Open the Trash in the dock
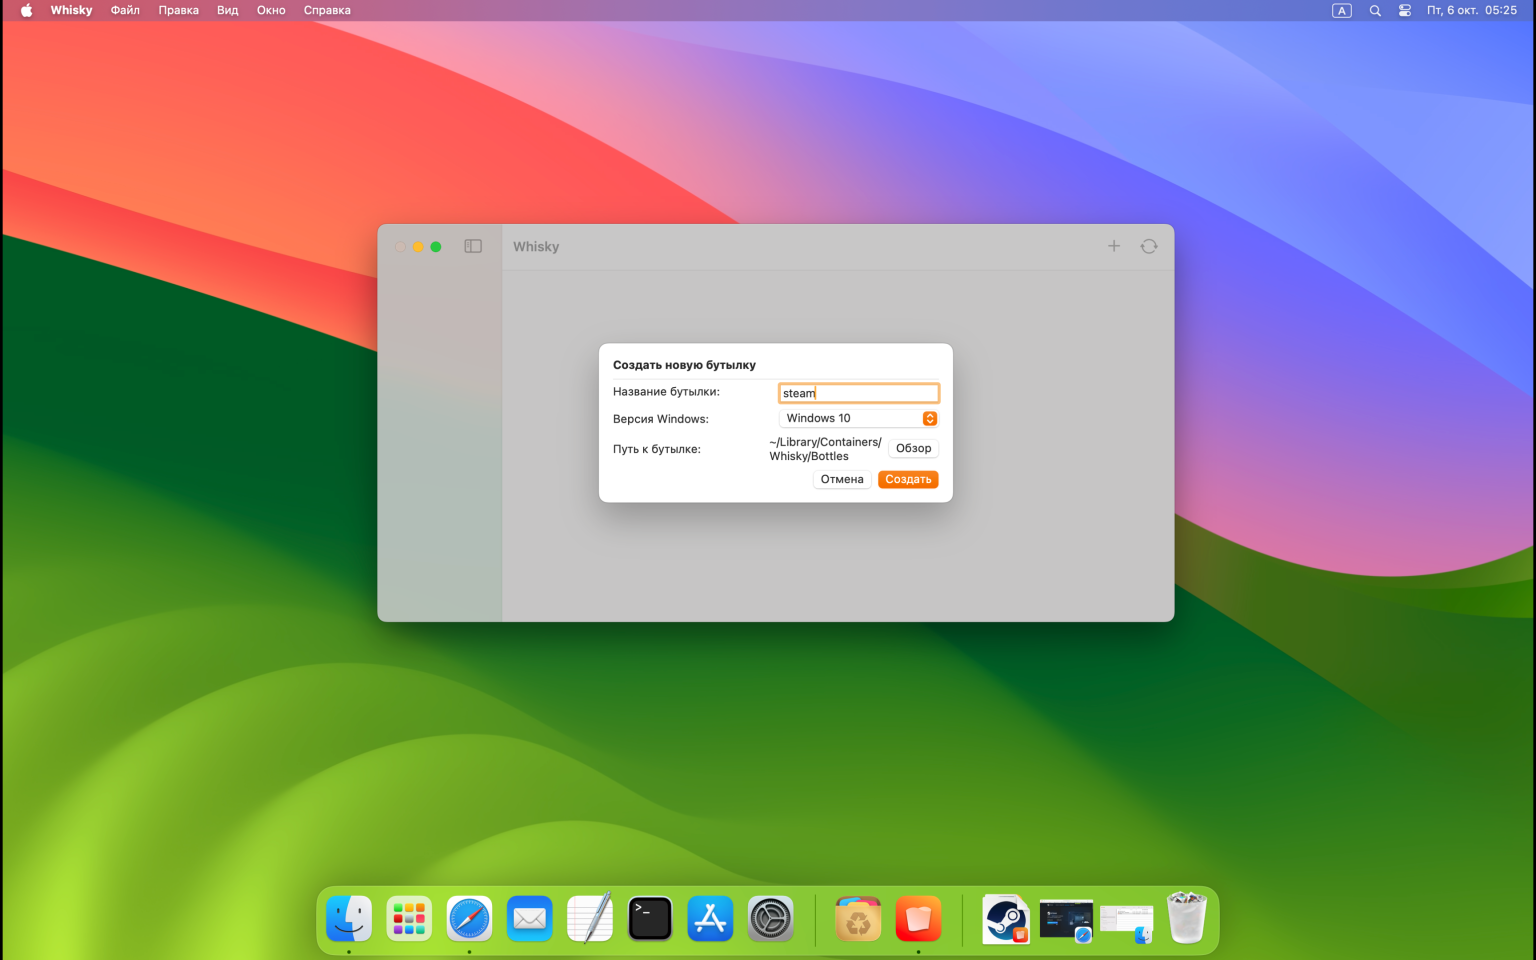 tap(1187, 918)
